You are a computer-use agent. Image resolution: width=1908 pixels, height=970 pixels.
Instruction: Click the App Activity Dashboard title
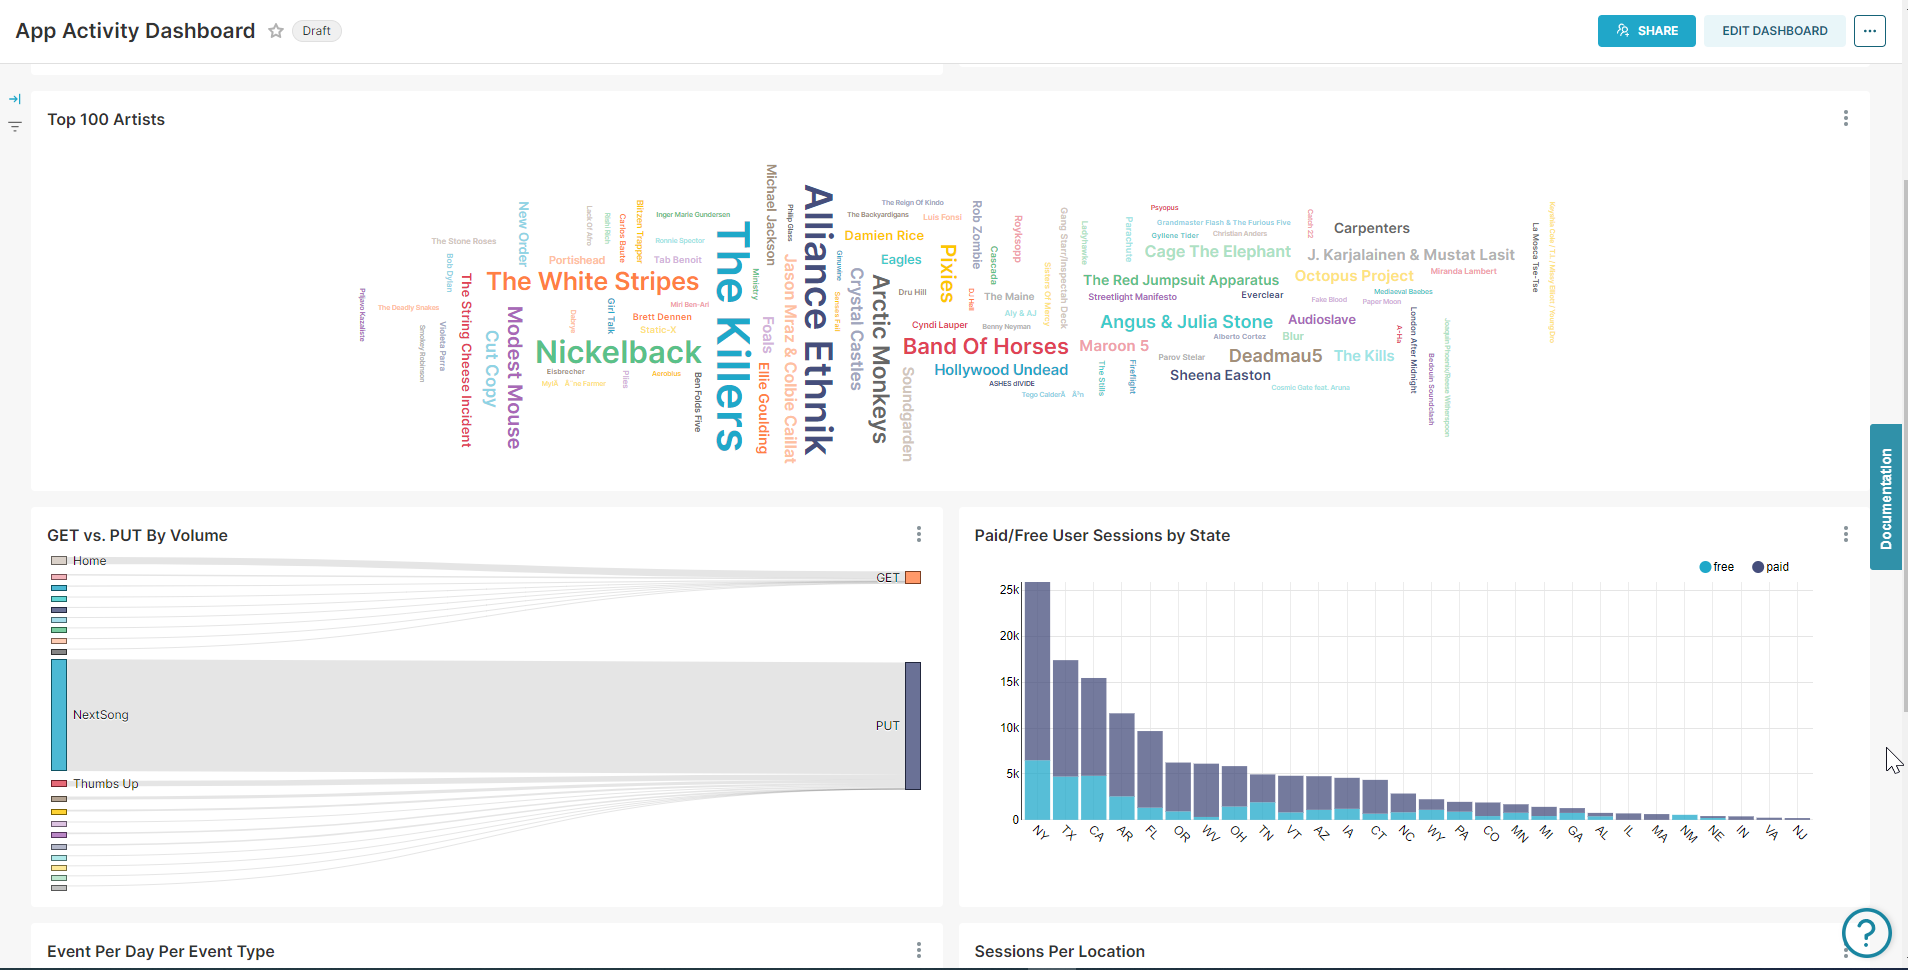click(x=135, y=31)
